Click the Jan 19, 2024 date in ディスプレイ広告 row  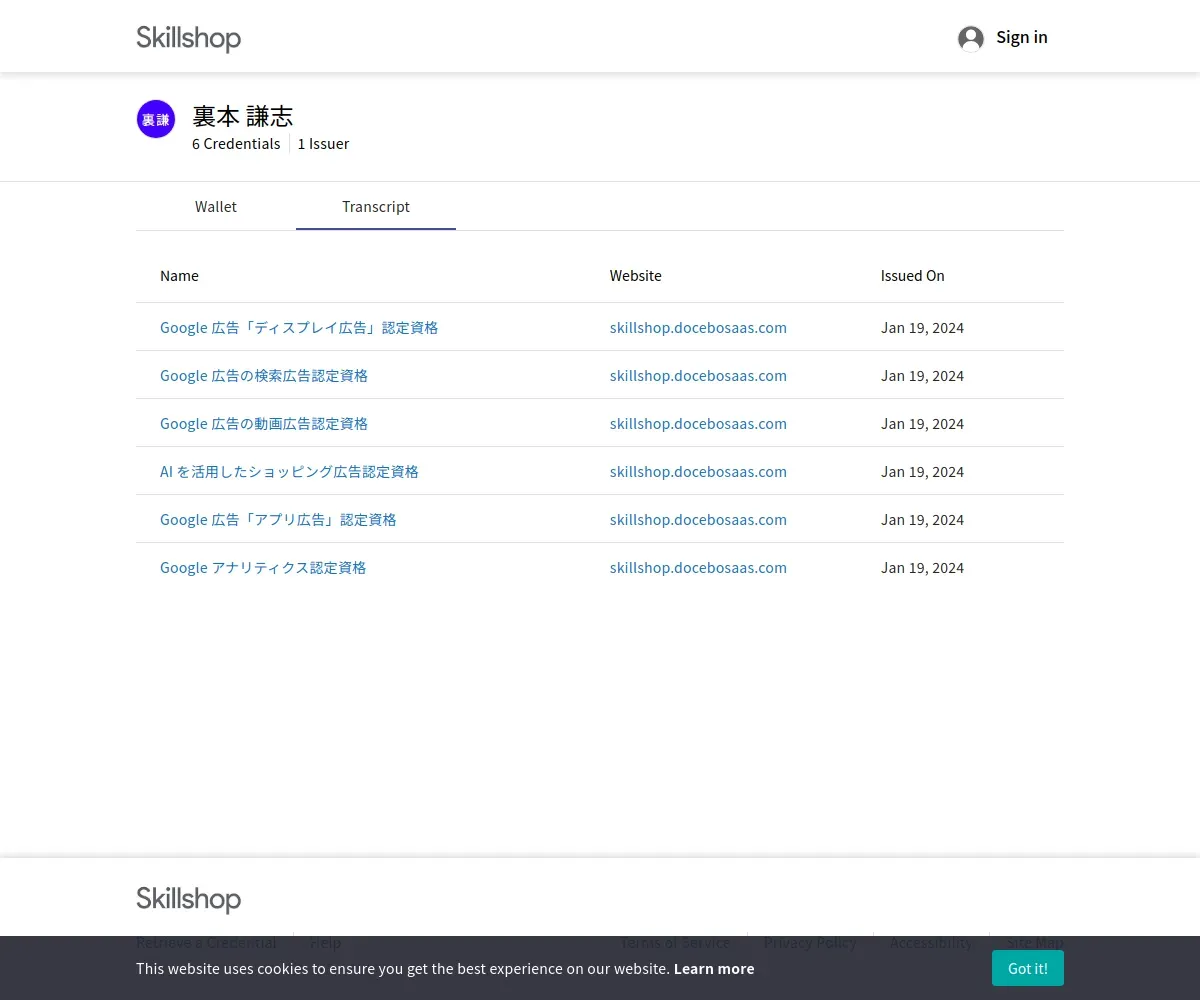click(922, 327)
